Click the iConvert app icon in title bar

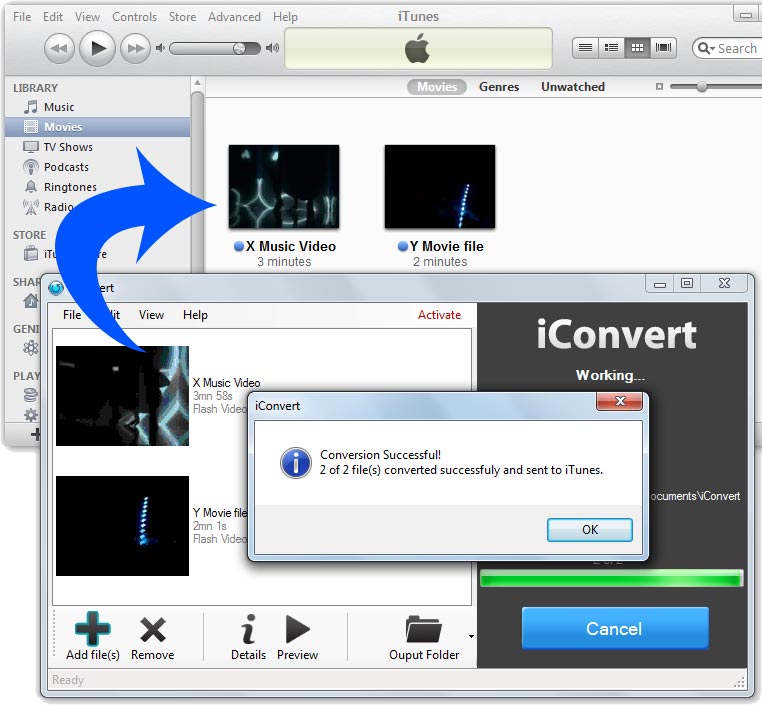(x=56, y=288)
